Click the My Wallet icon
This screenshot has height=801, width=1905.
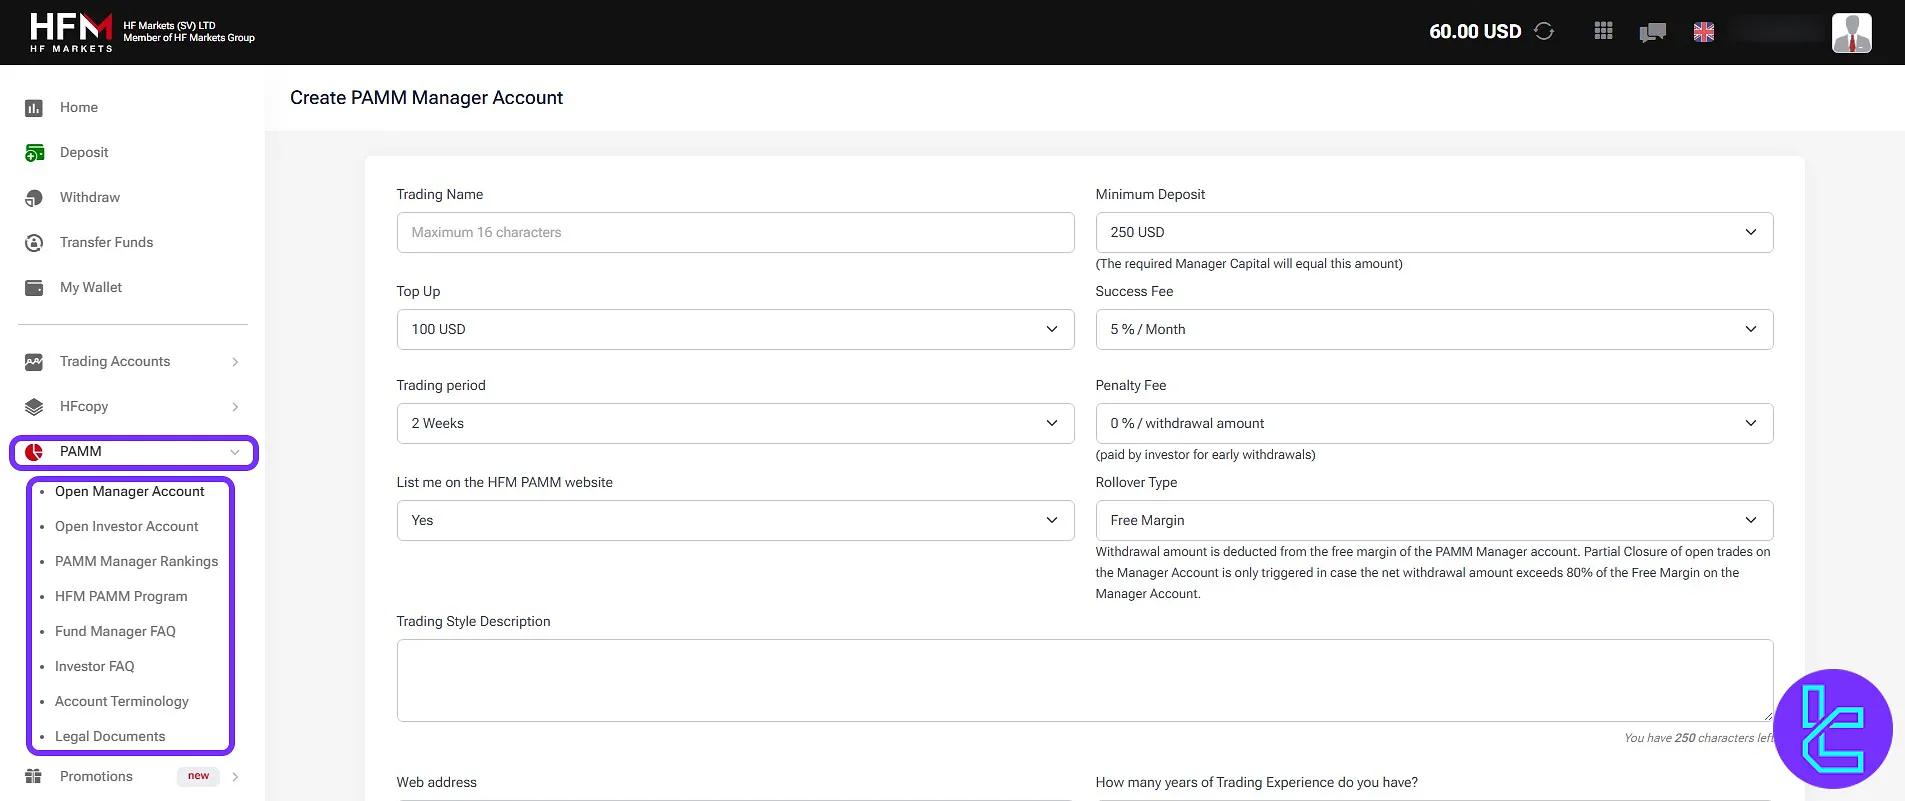[34, 288]
